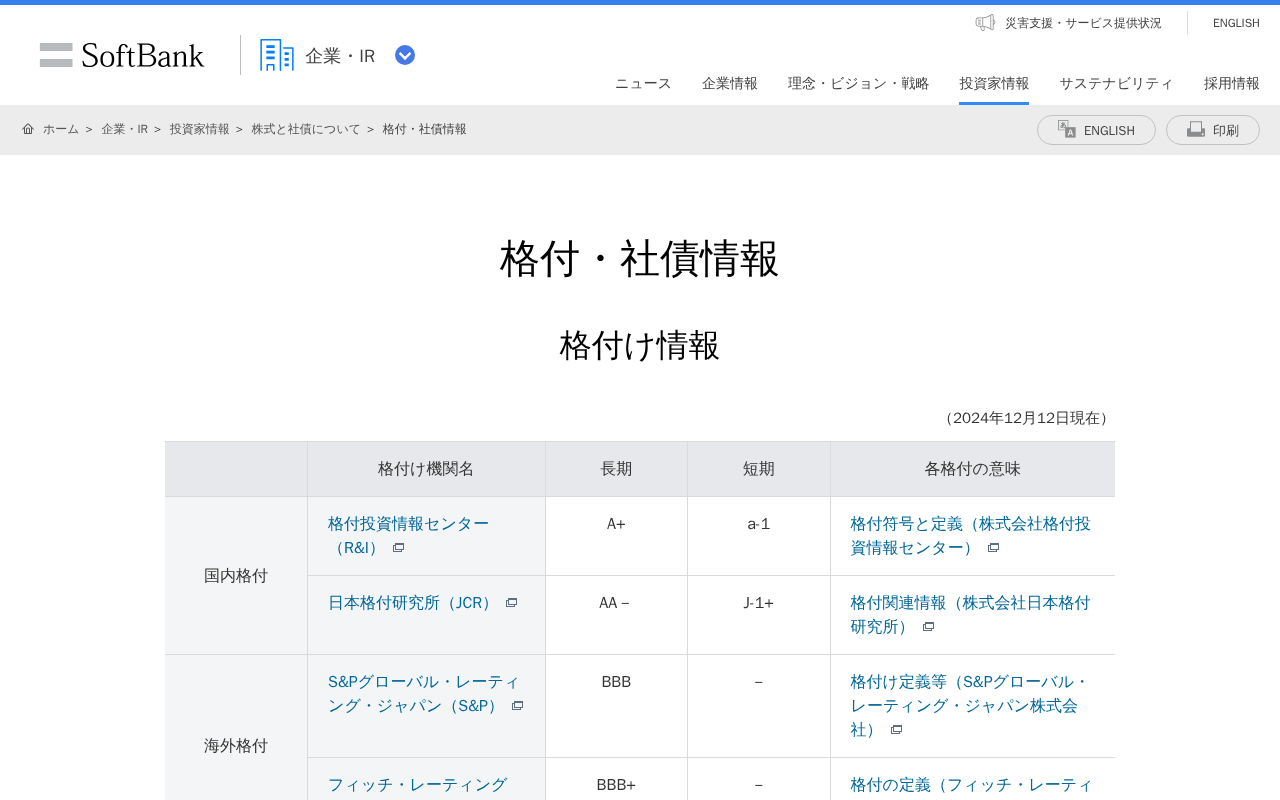Screen dimensions: 1280x800
Task: Go to 株式と社債について breadcrumb link
Action: 305,129
